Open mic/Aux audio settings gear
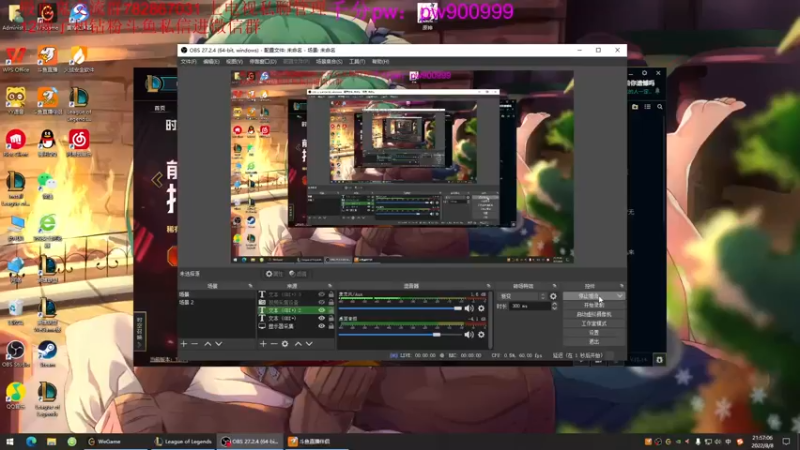 tap(481, 308)
